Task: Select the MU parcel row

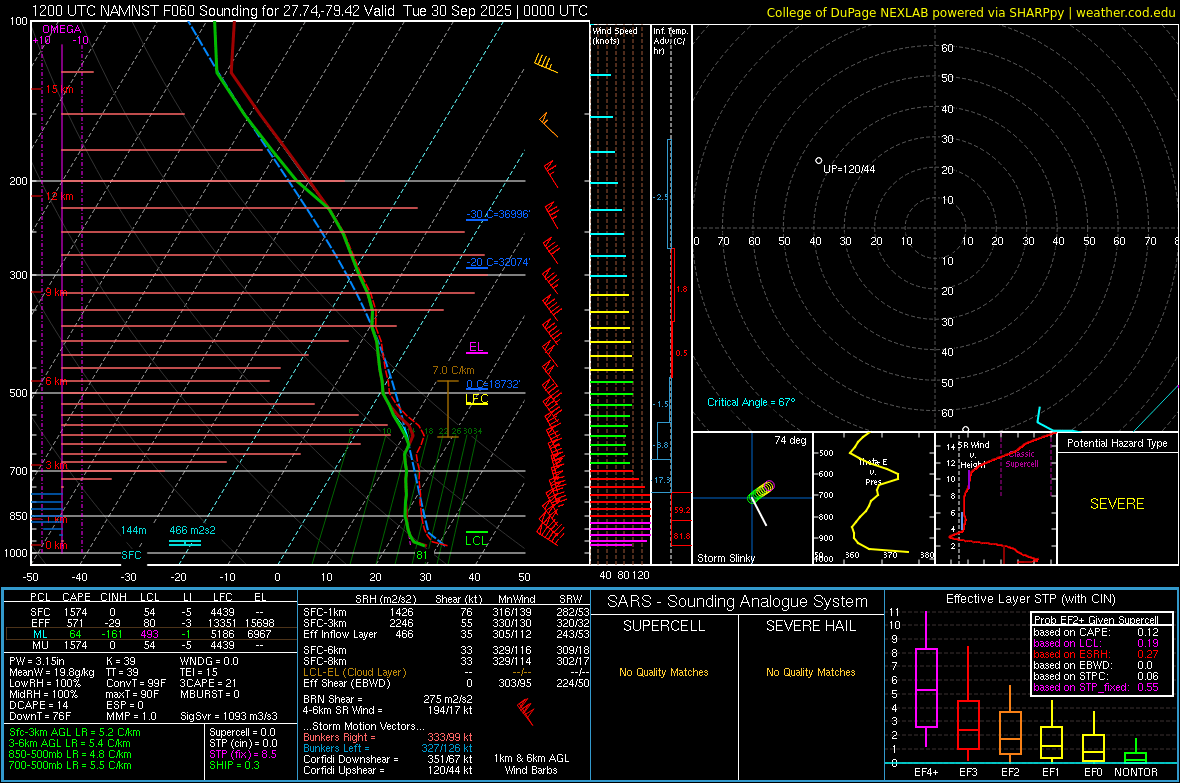Action: point(149,644)
